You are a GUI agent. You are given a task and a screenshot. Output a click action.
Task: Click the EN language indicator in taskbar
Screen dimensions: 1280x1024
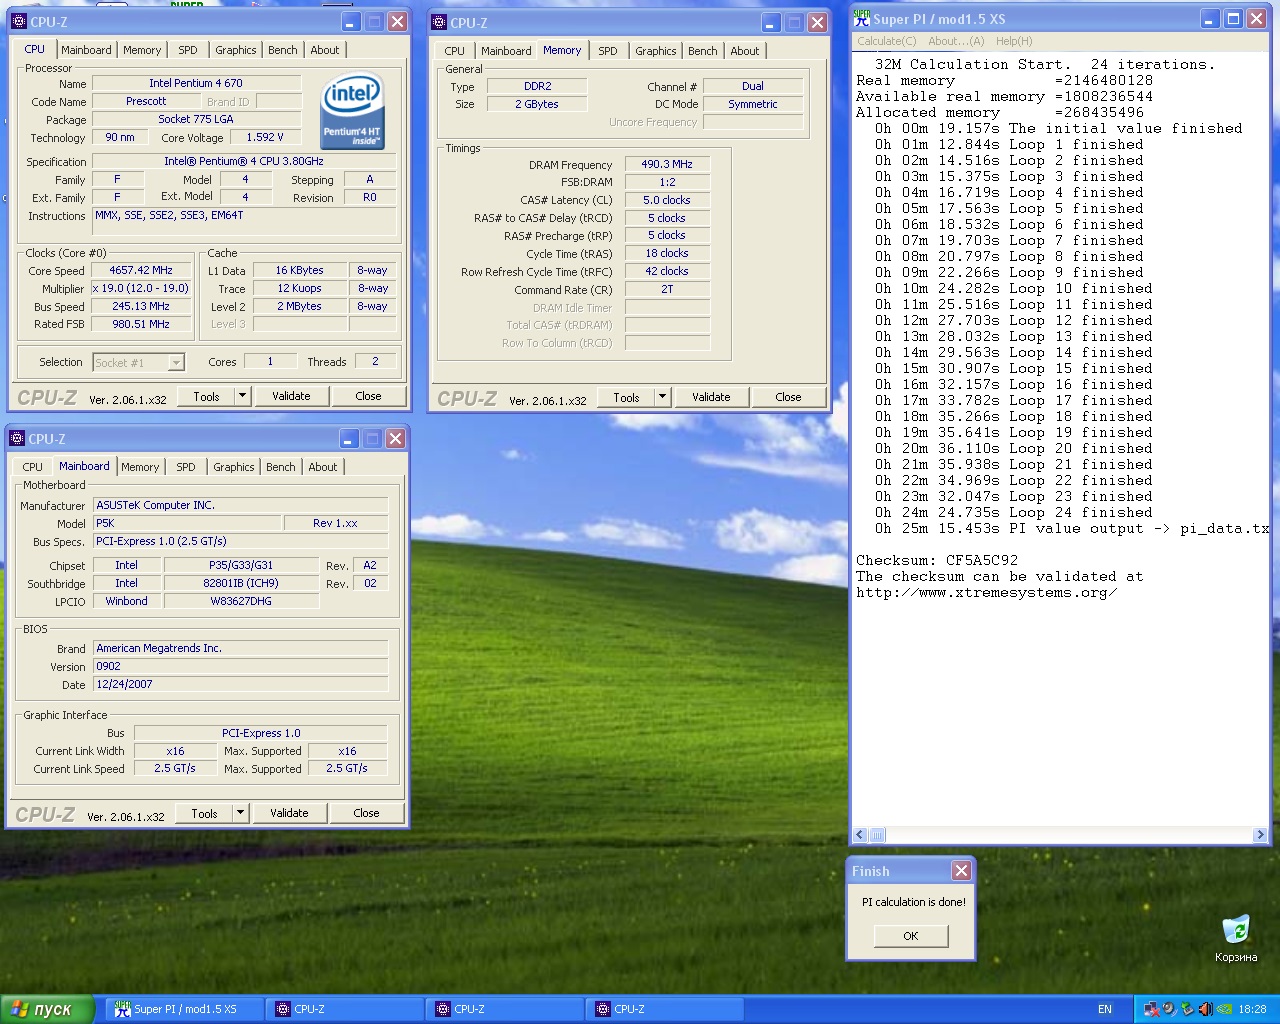(x=1105, y=1009)
